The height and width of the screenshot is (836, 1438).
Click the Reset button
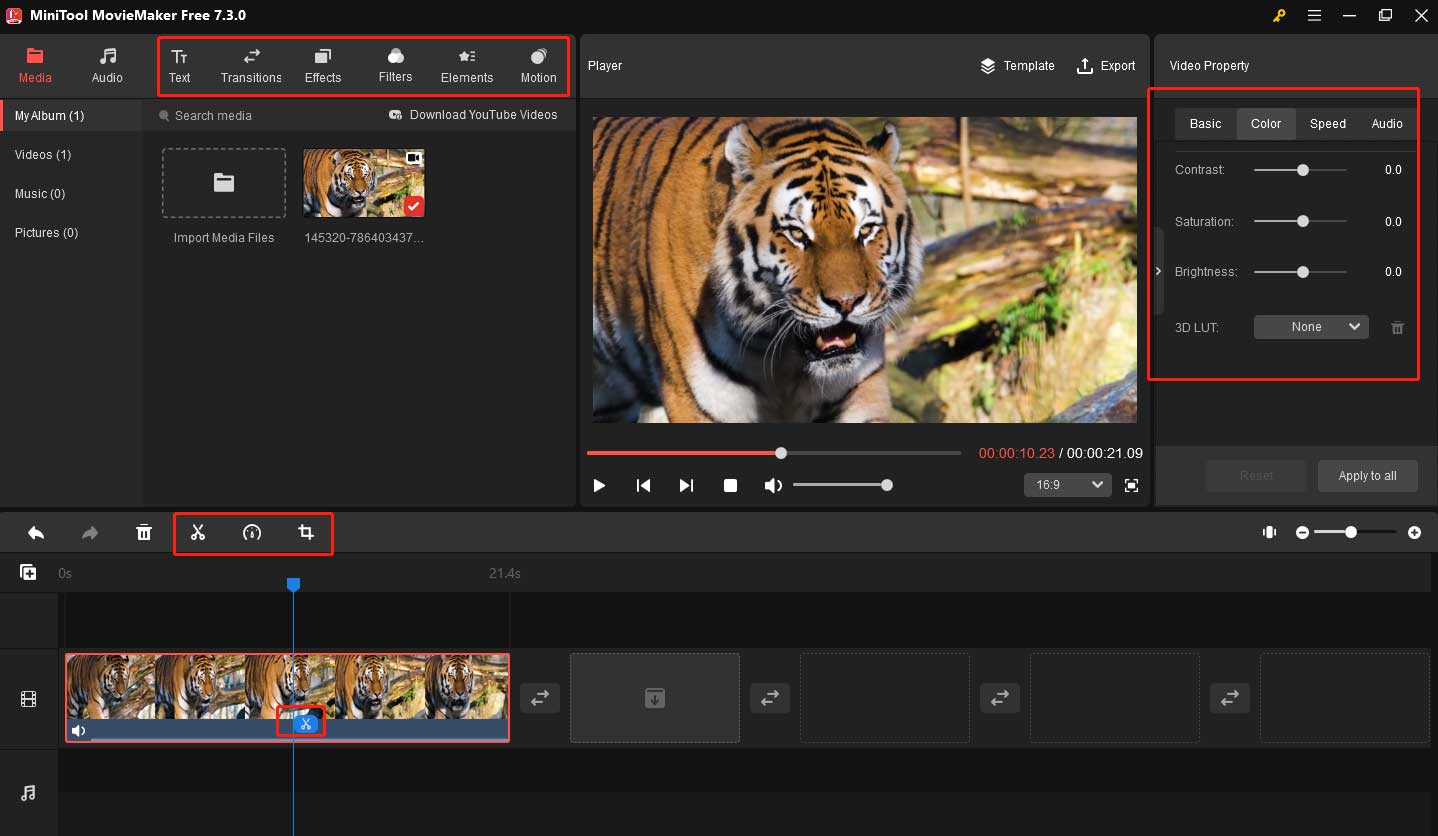(x=1256, y=476)
